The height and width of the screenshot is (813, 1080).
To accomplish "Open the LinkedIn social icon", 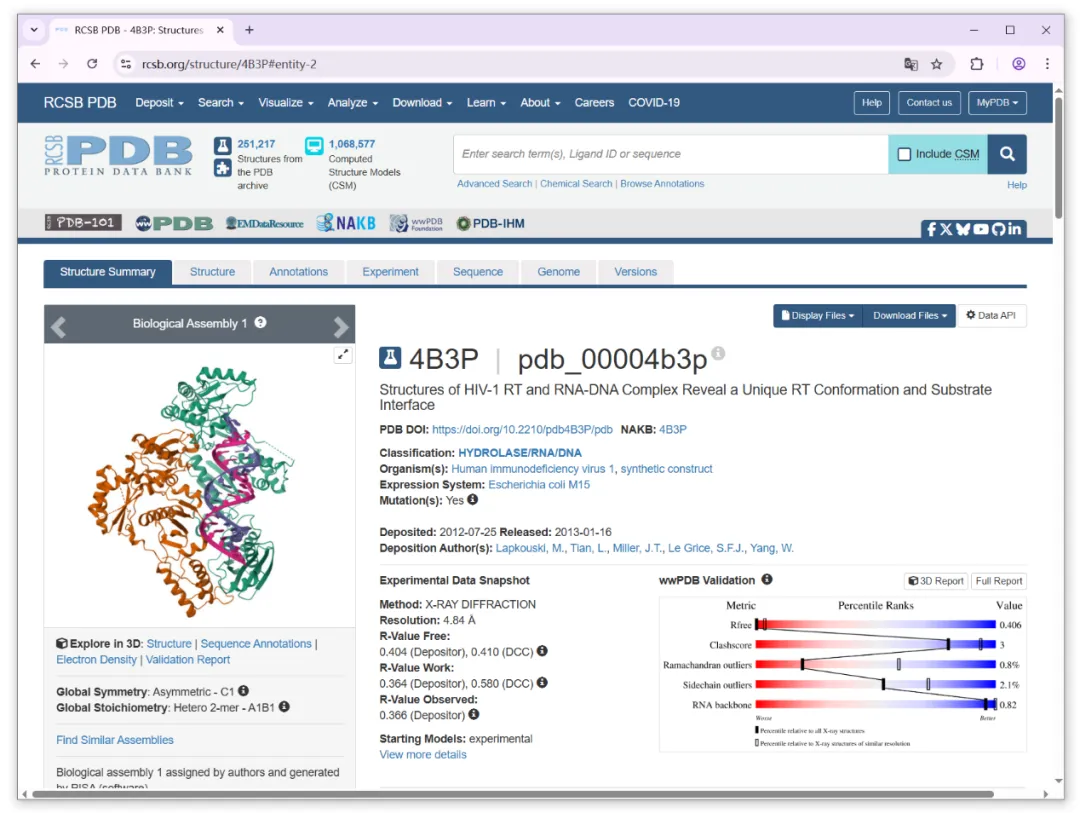I will (x=1015, y=229).
